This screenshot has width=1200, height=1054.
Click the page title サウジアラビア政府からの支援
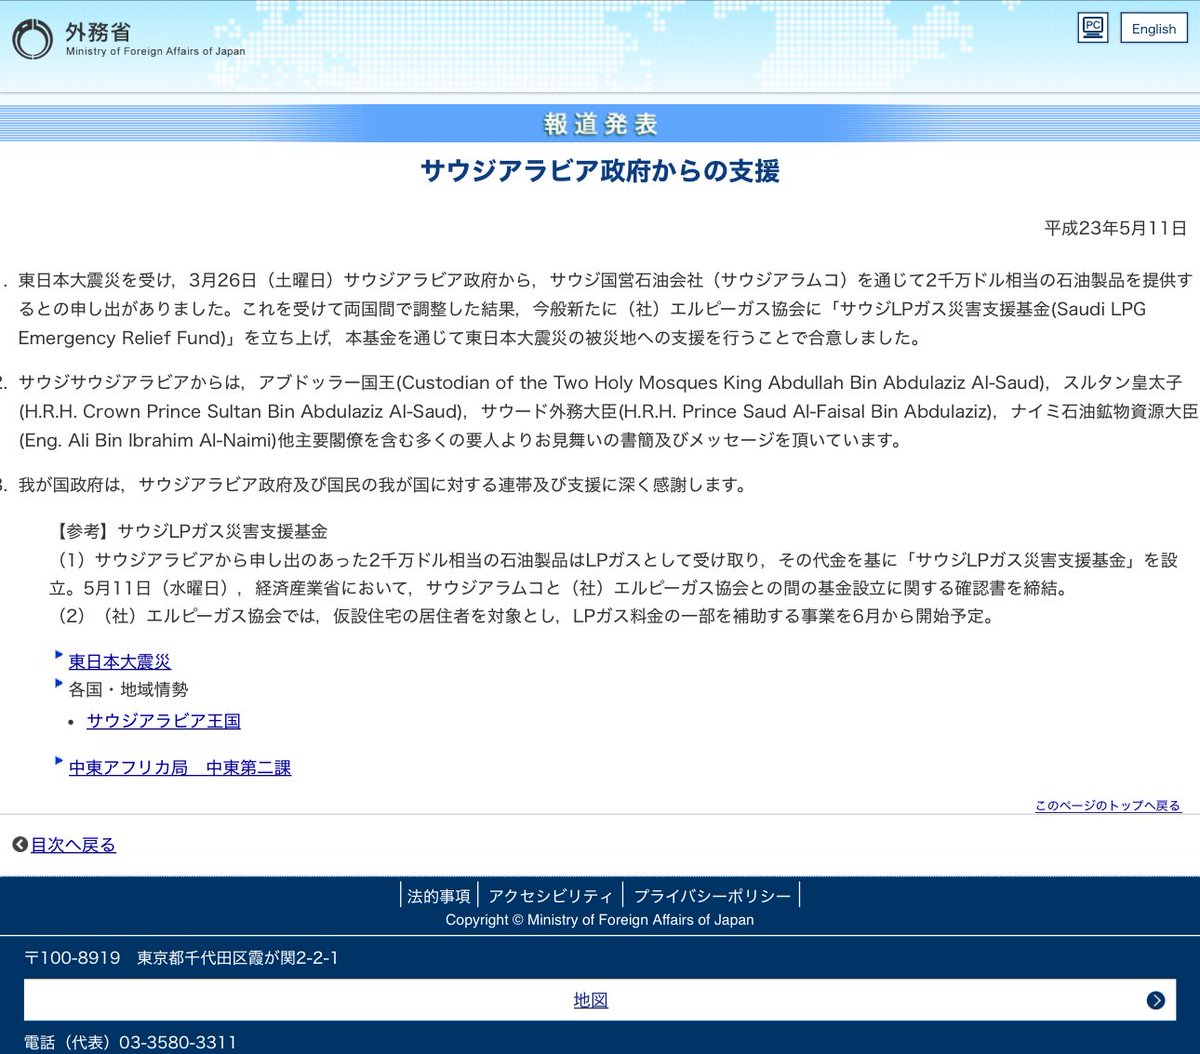[600, 171]
